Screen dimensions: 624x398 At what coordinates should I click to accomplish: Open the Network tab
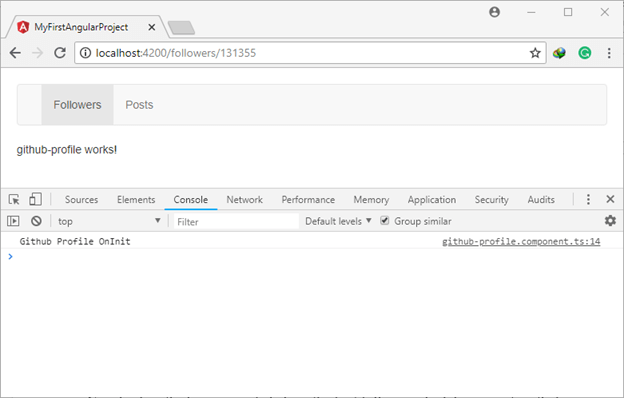245,199
